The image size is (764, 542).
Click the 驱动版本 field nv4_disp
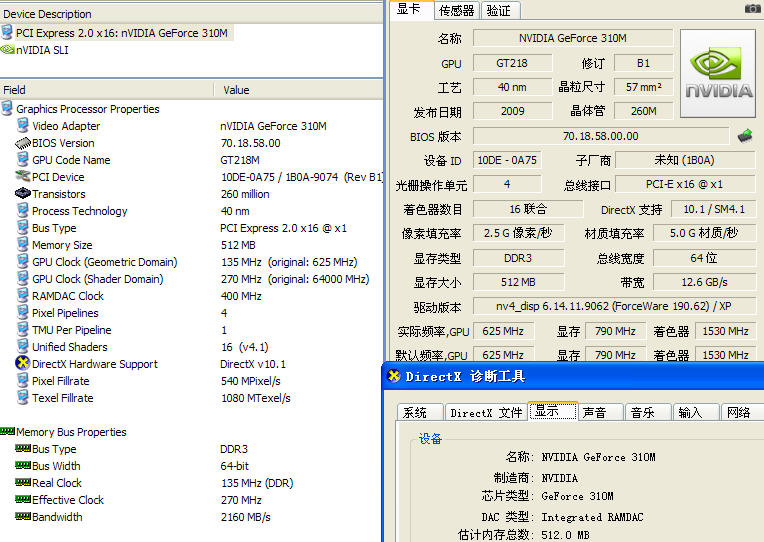click(x=614, y=306)
